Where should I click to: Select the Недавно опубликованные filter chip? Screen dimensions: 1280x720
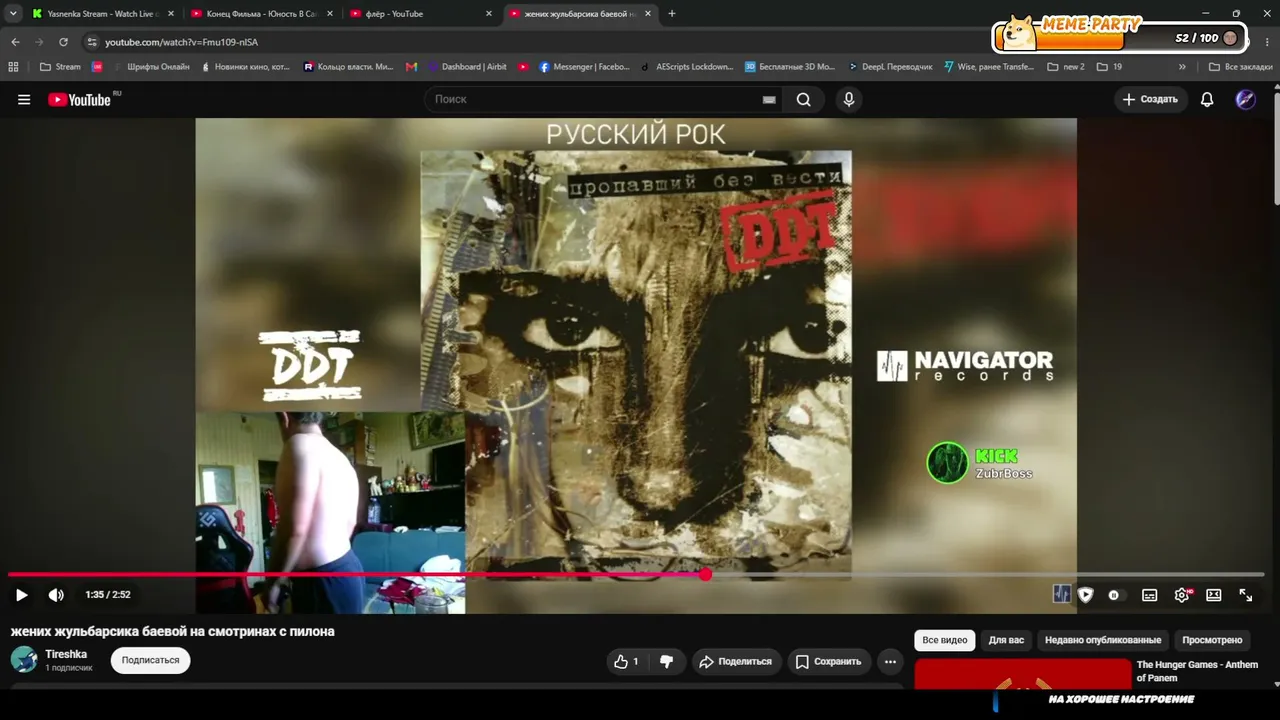tap(1103, 640)
